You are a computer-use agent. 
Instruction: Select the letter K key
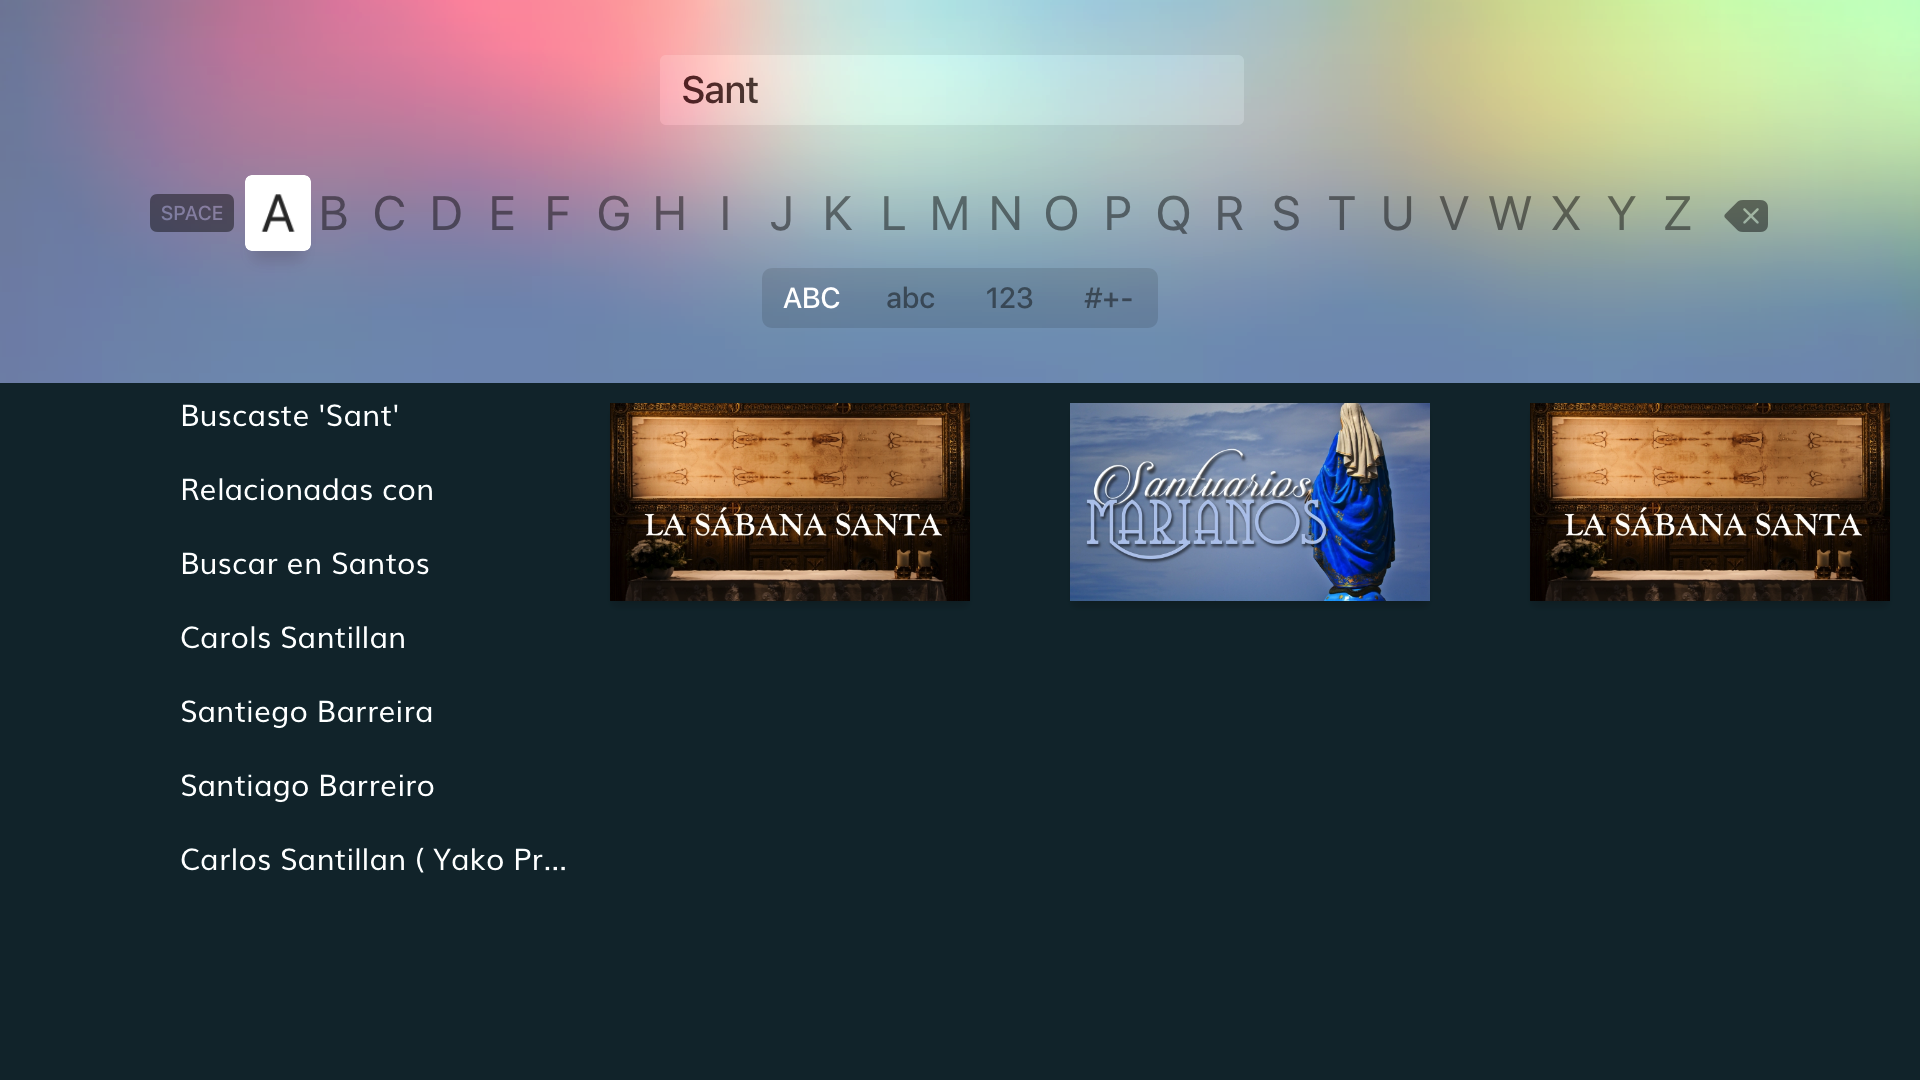click(x=838, y=213)
